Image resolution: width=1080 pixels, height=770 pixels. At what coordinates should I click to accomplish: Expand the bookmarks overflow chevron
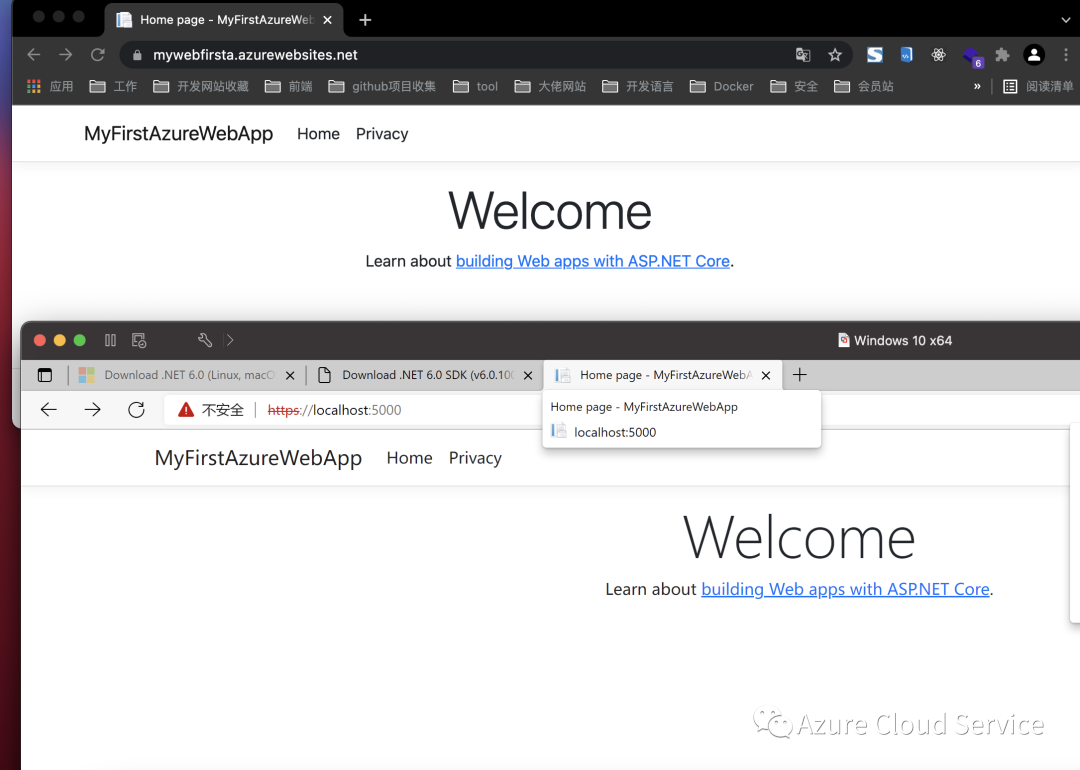pyautogui.click(x=977, y=86)
